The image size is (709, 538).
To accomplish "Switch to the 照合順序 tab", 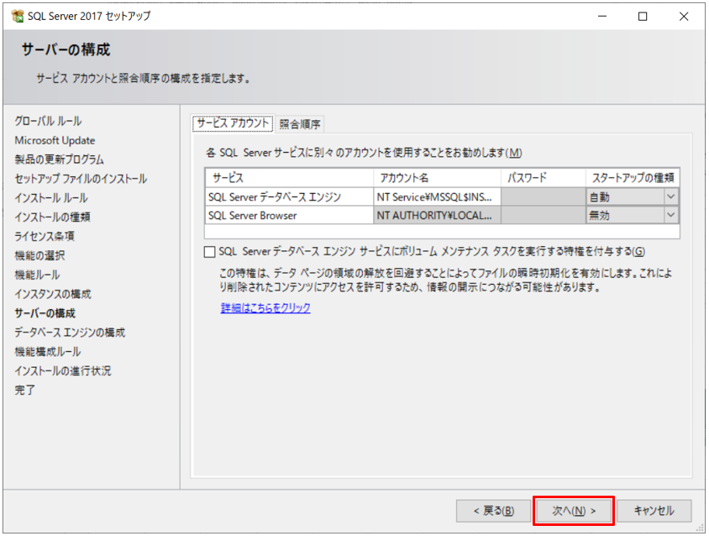I will (x=300, y=124).
